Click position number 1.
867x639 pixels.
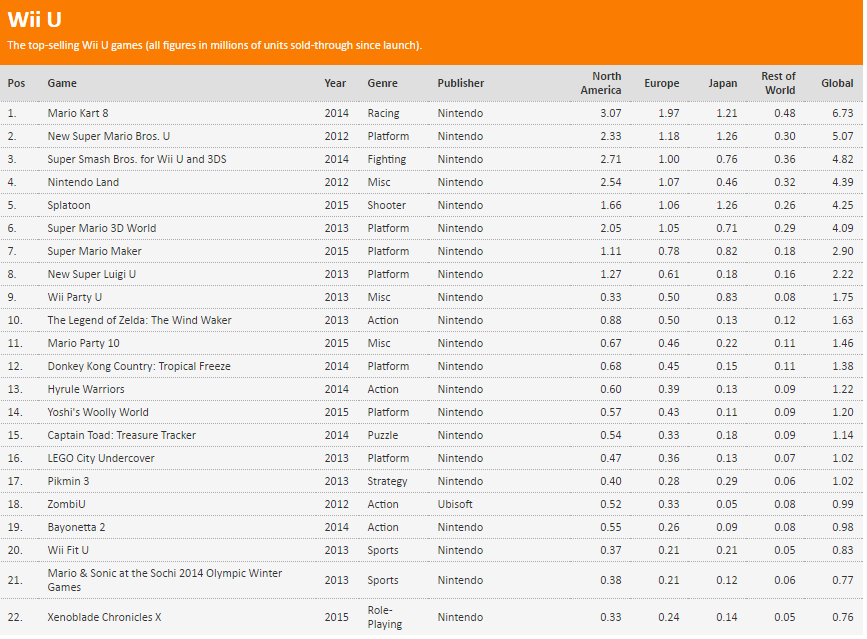12,113
